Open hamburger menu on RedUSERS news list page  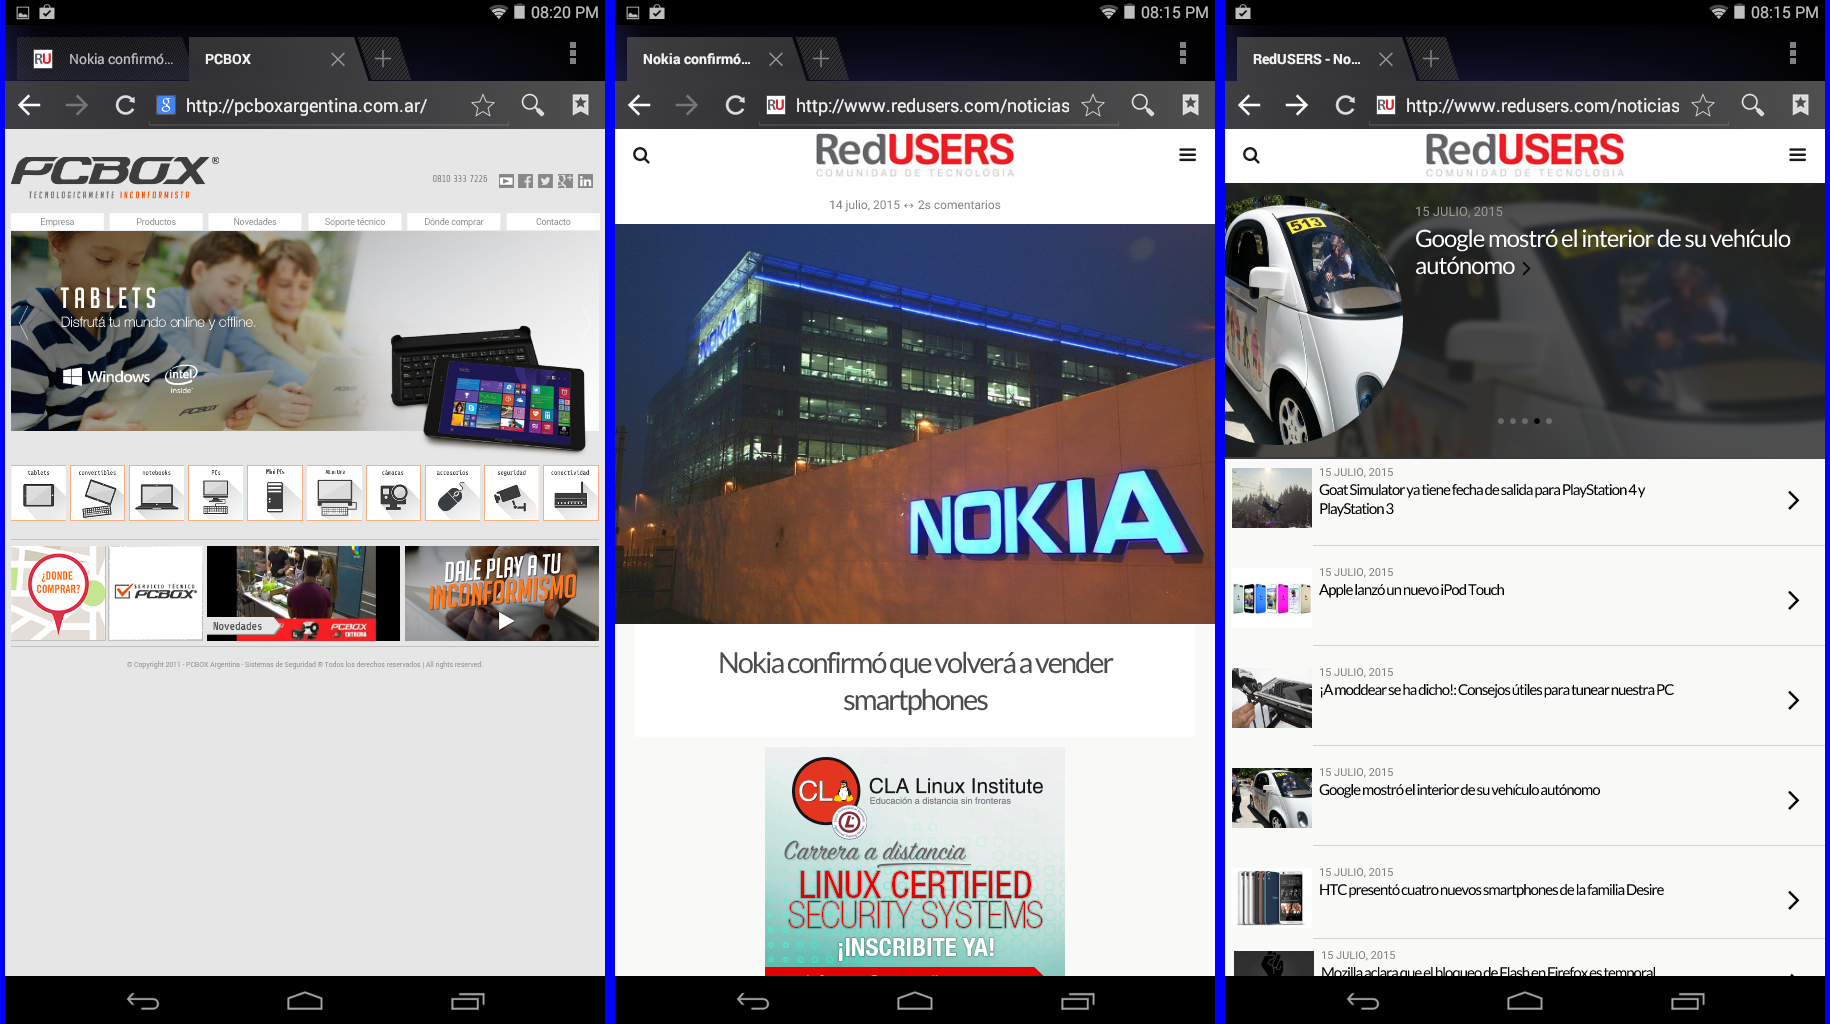click(x=1798, y=155)
